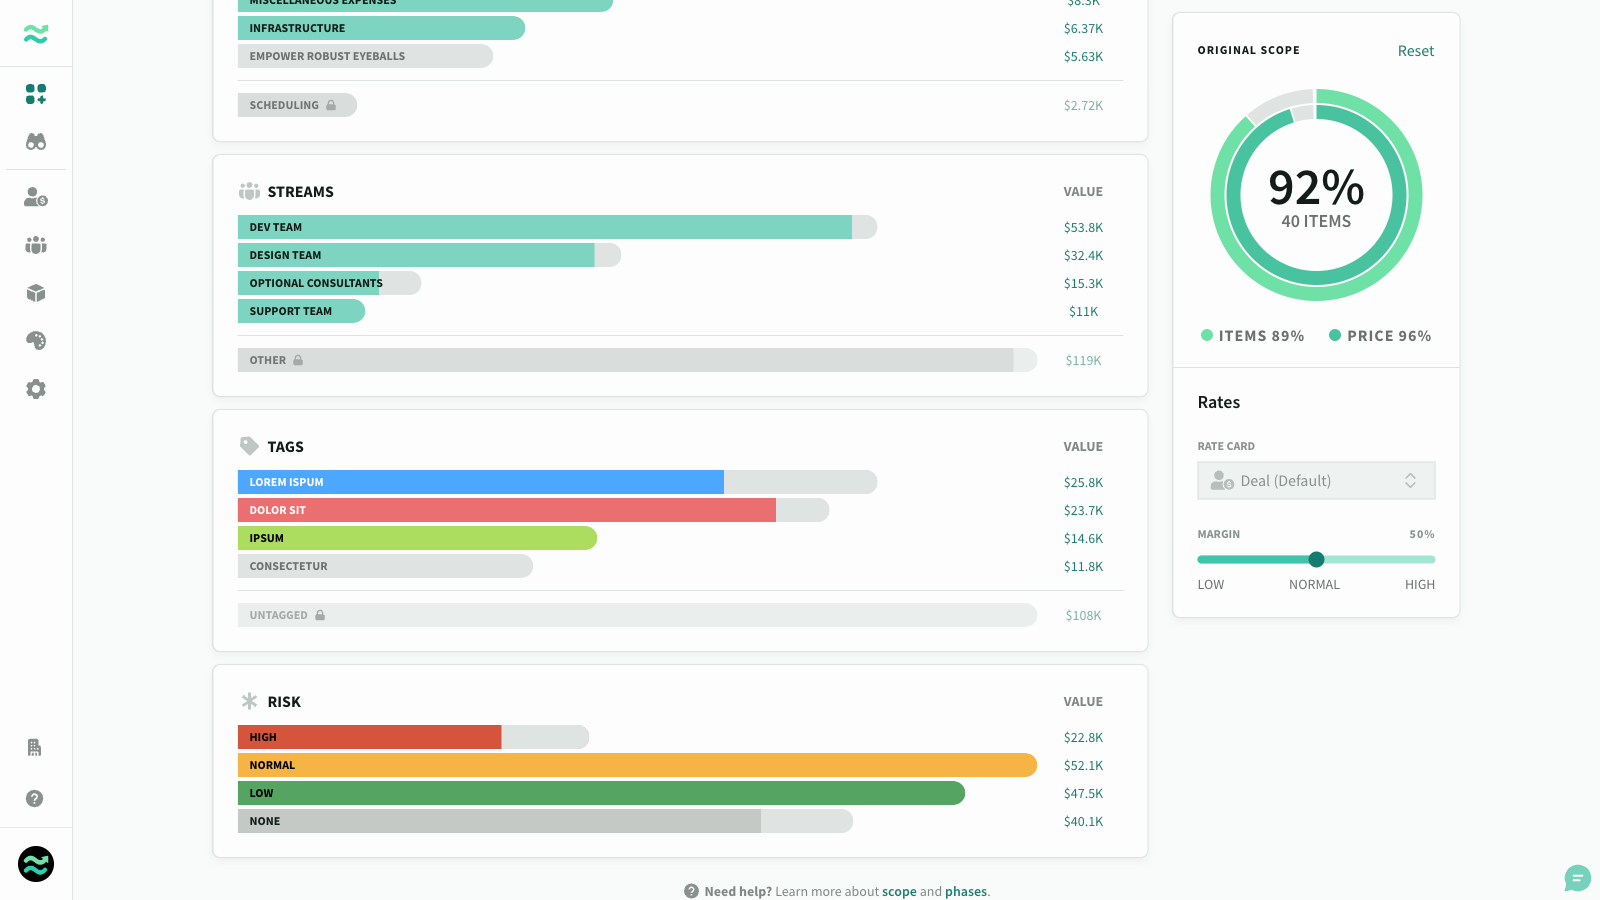Open the user avatar at sidebar bottom

tap(36, 864)
